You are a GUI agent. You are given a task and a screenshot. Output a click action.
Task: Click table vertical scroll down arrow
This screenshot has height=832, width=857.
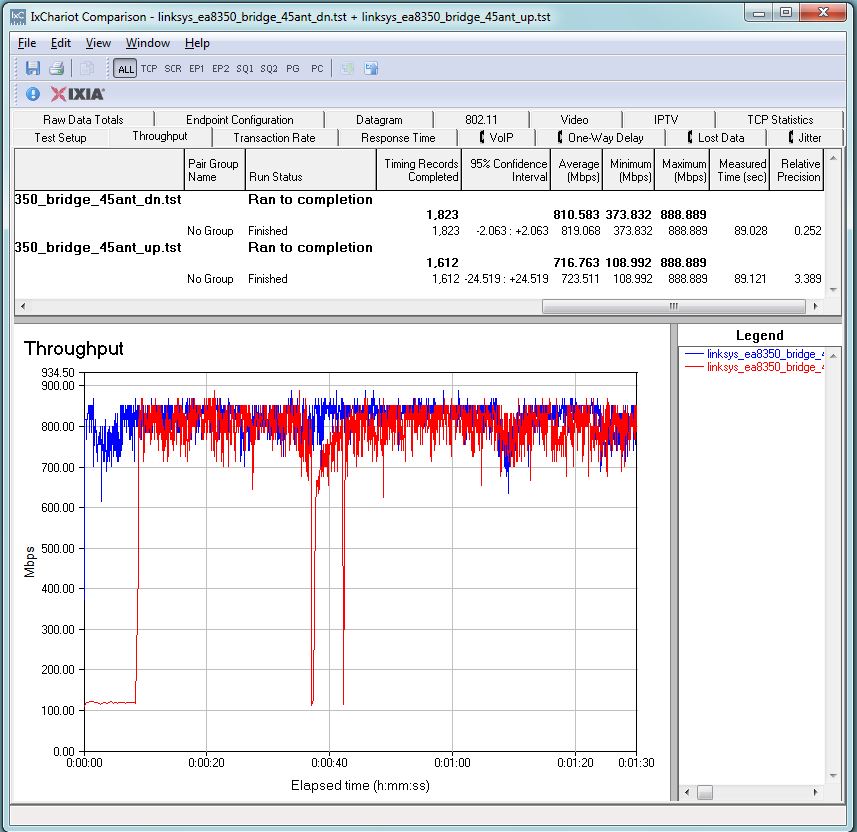(x=833, y=290)
